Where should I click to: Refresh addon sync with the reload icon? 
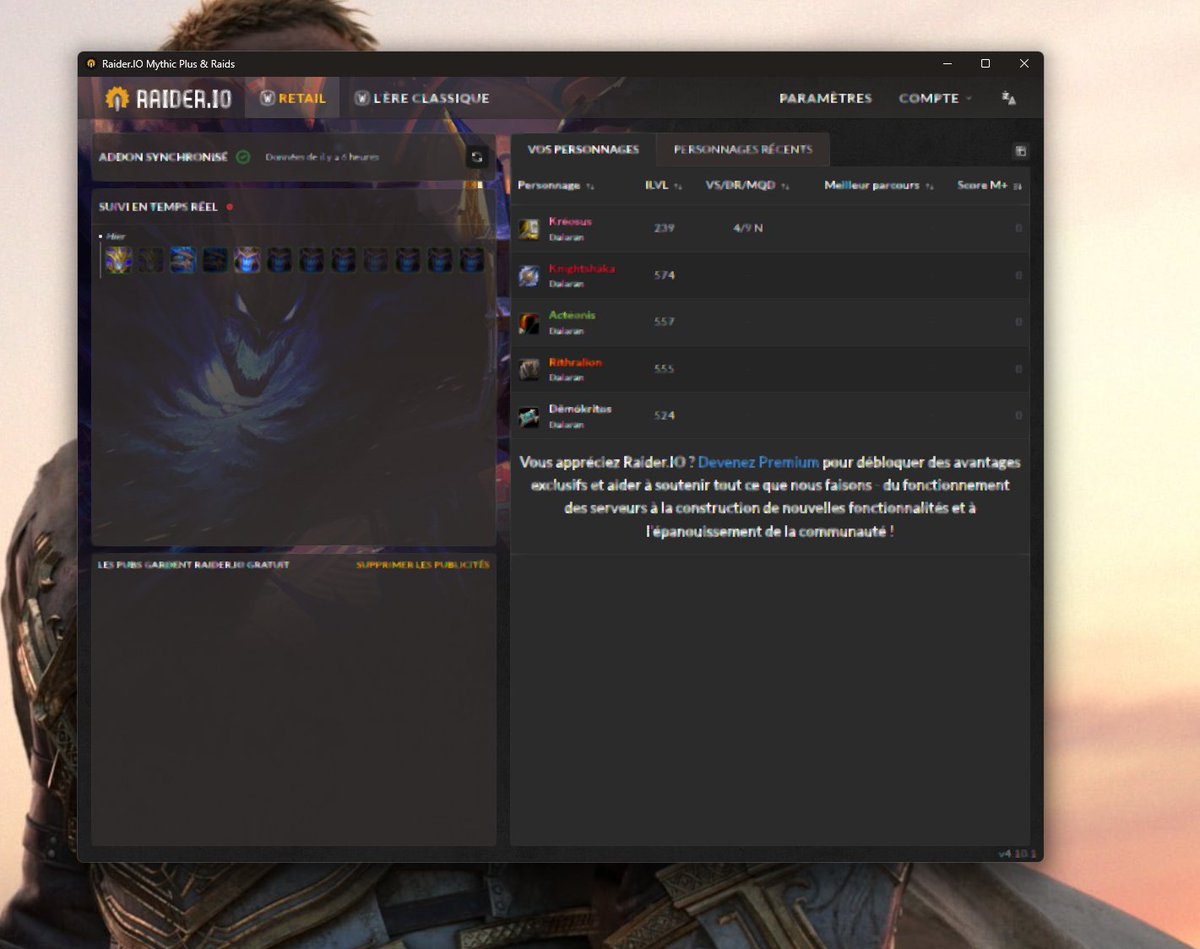coord(477,157)
